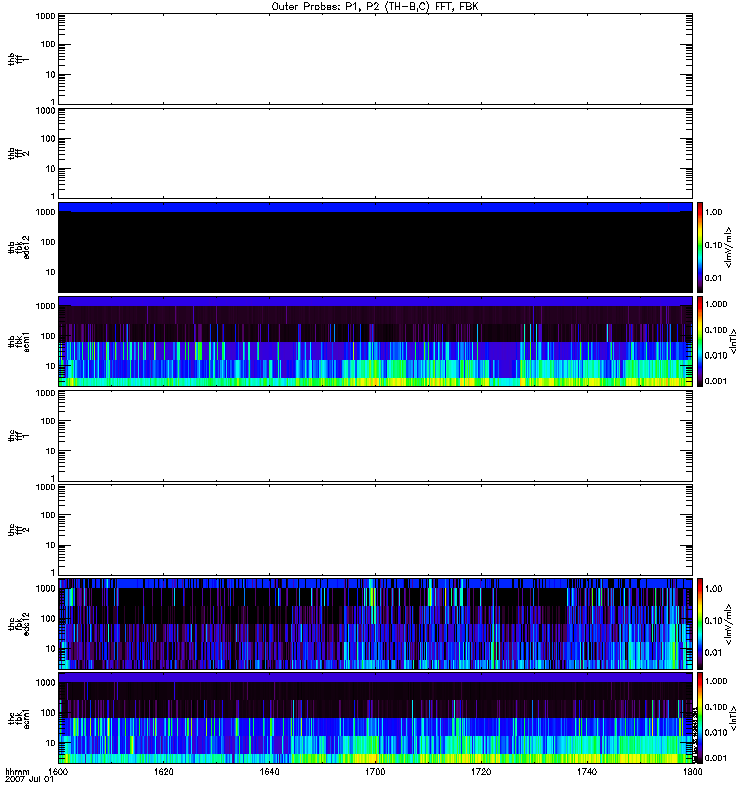Select the THB magnetic field spectrogram panel
Screen dimensions: 750x800
pyautogui.click(x=374, y=341)
